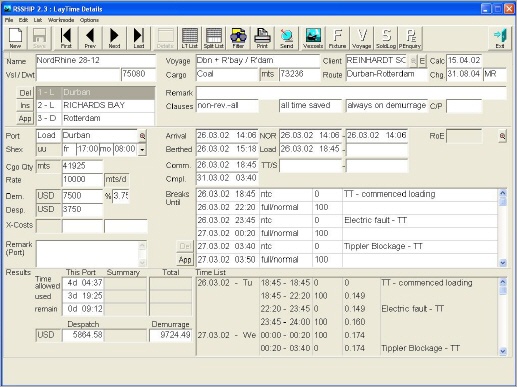517x387 pixels.
Task: Click the lookup icon beside Durban port field
Action: 142,136
